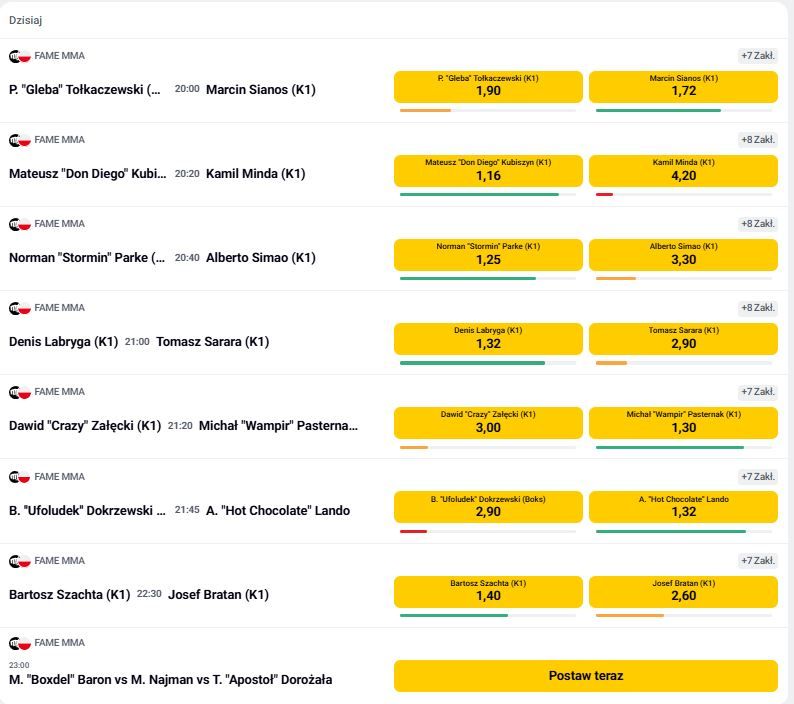
Task: Click FAME MMA logo icon for Kubiszyn fight
Action: (x=19, y=140)
